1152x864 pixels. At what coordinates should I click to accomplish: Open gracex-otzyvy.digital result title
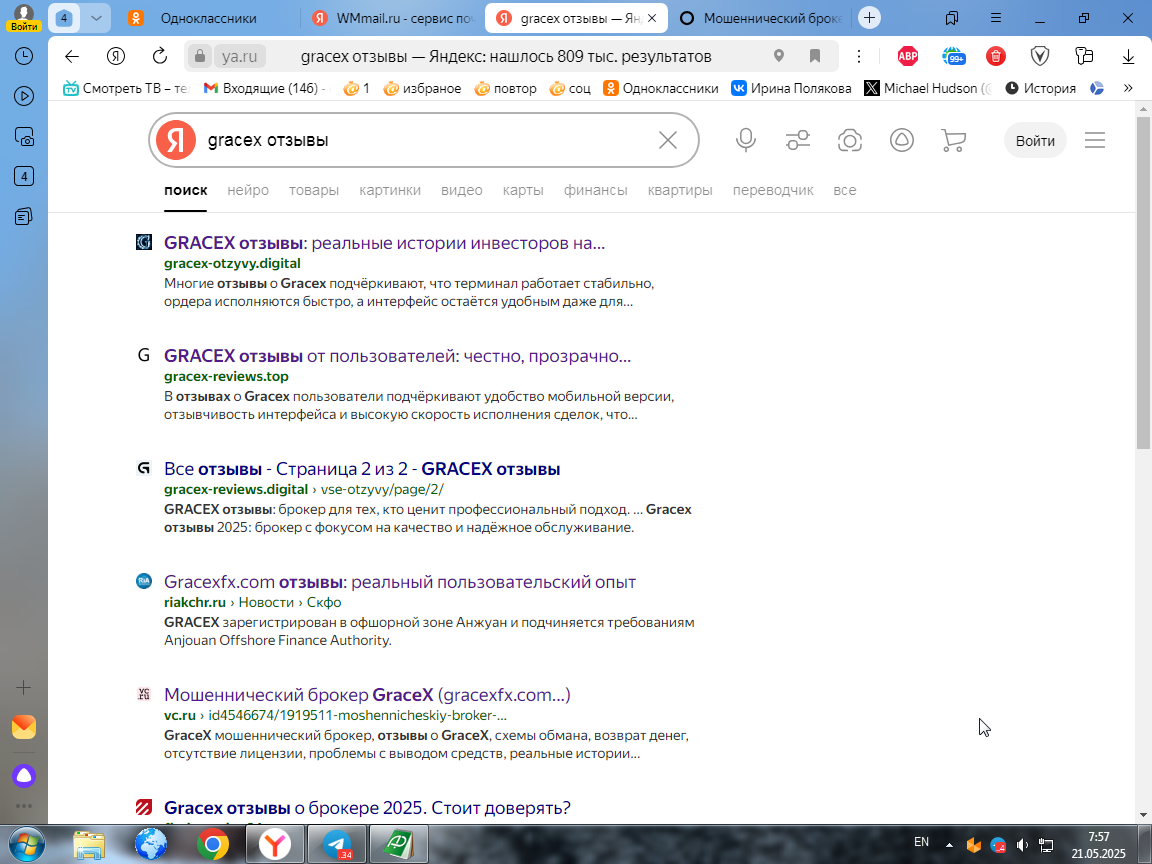point(384,242)
